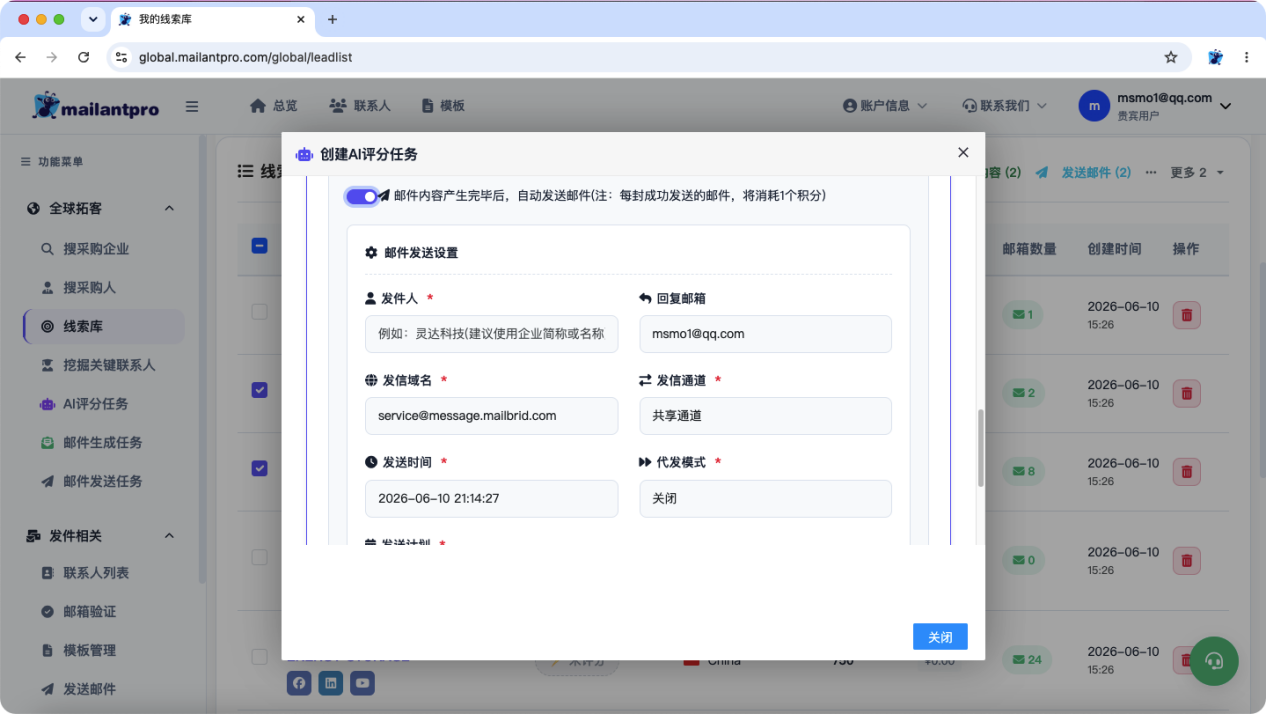1266x714 pixels.
Task: Go to 联系人 in the top nav
Action: pyautogui.click(x=360, y=106)
